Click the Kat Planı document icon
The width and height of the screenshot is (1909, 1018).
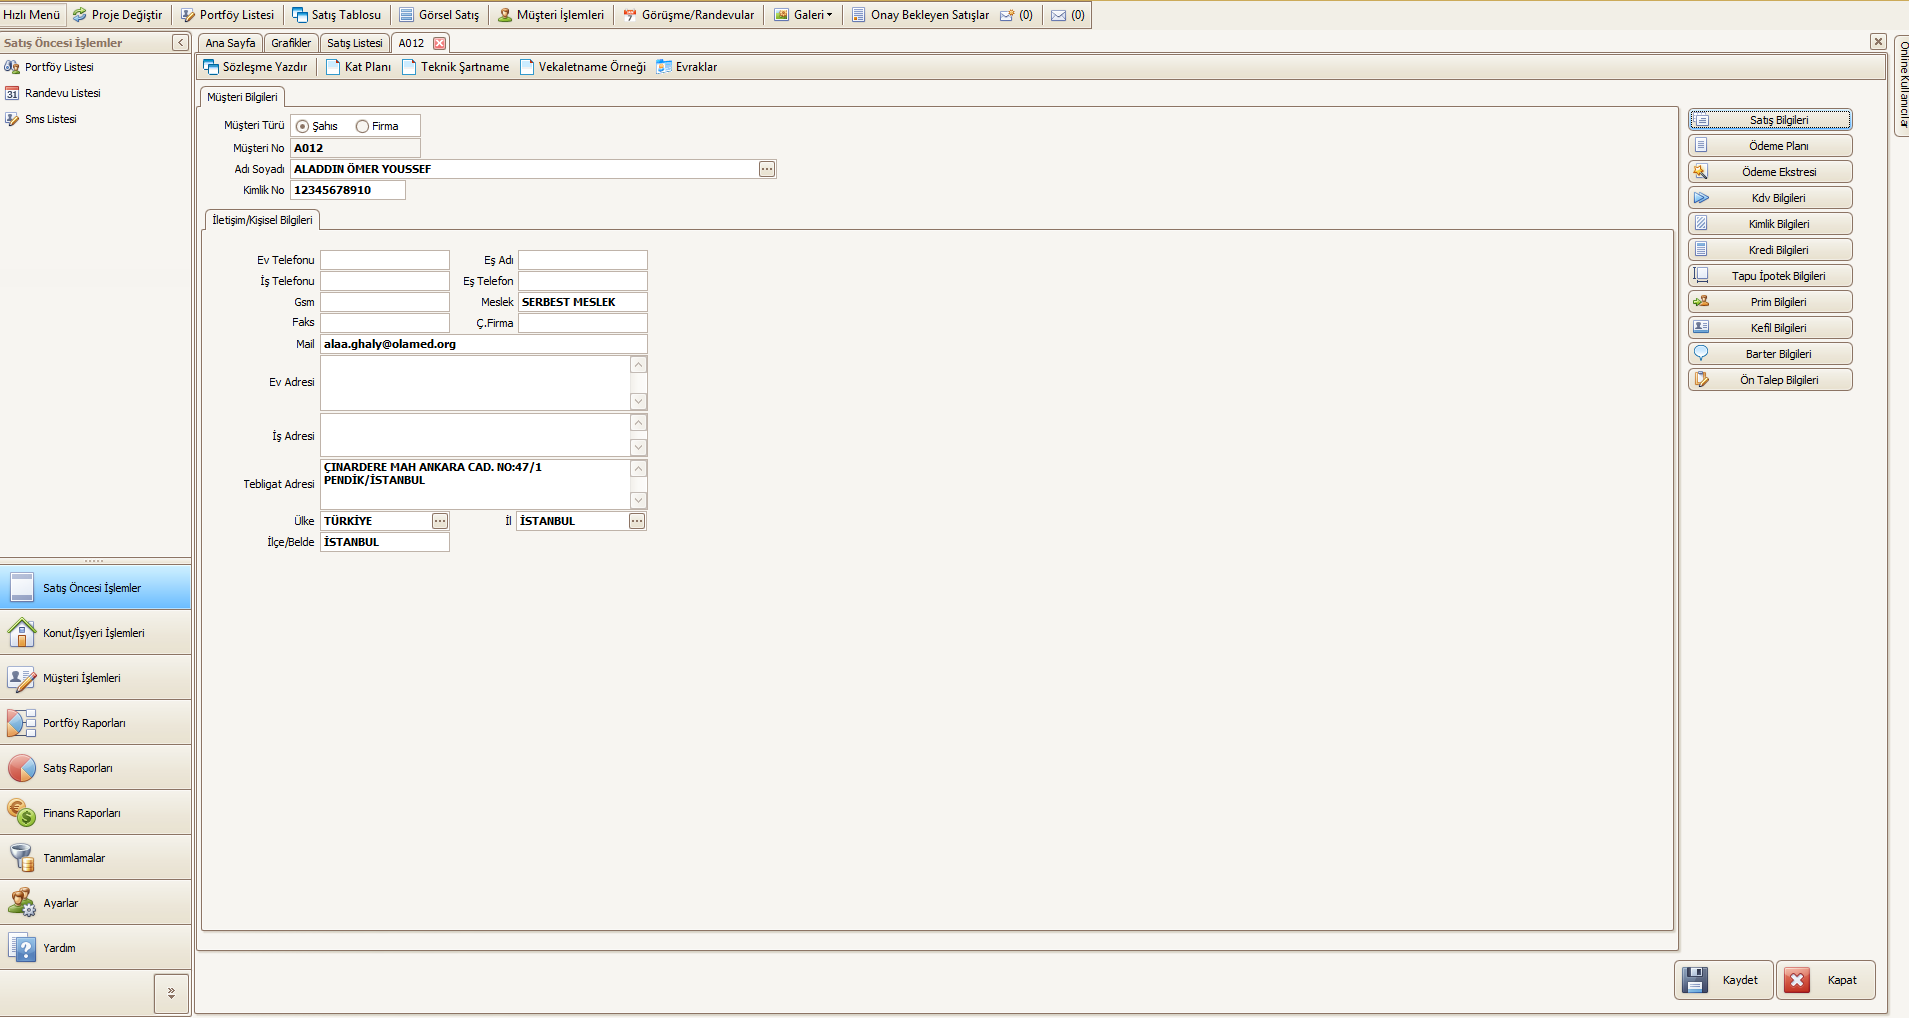coord(333,67)
